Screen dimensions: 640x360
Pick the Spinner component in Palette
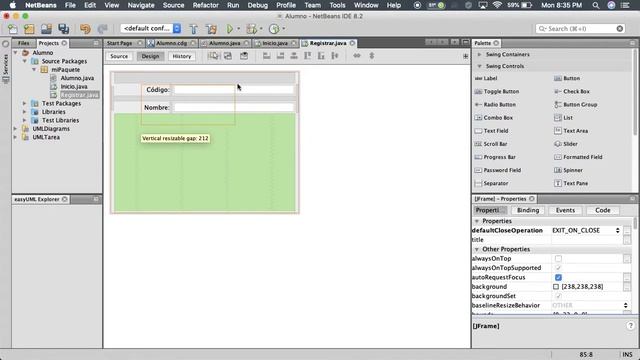(x=568, y=170)
